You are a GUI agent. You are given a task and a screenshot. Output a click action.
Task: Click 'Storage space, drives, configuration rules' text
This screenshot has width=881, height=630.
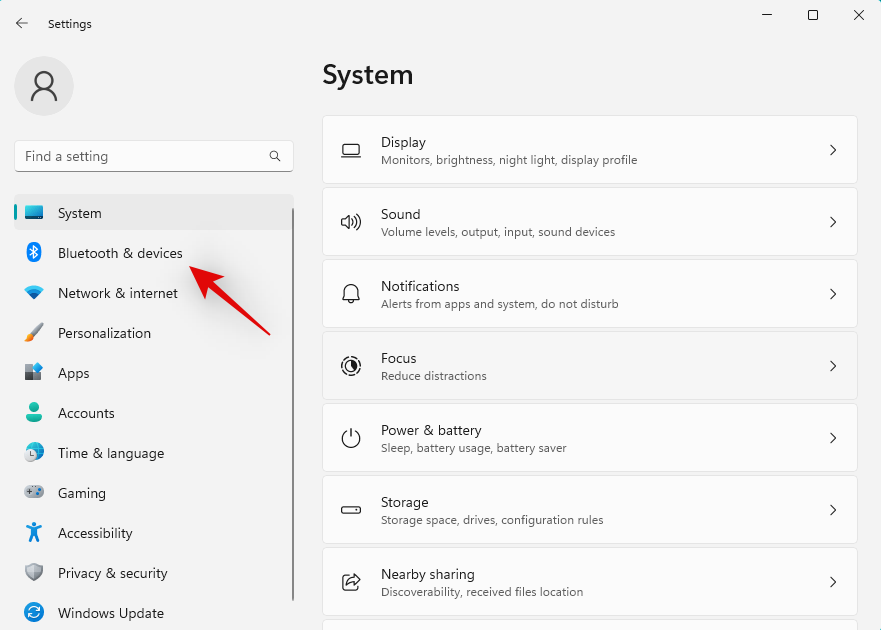(x=492, y=520)
